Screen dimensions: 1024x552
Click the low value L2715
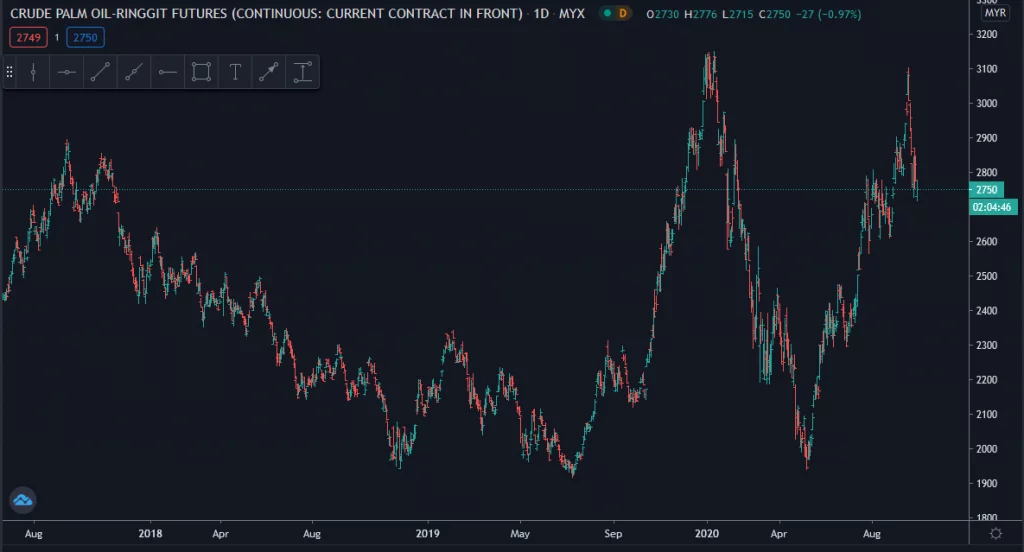pyautogui.click(x=737, y=14)
